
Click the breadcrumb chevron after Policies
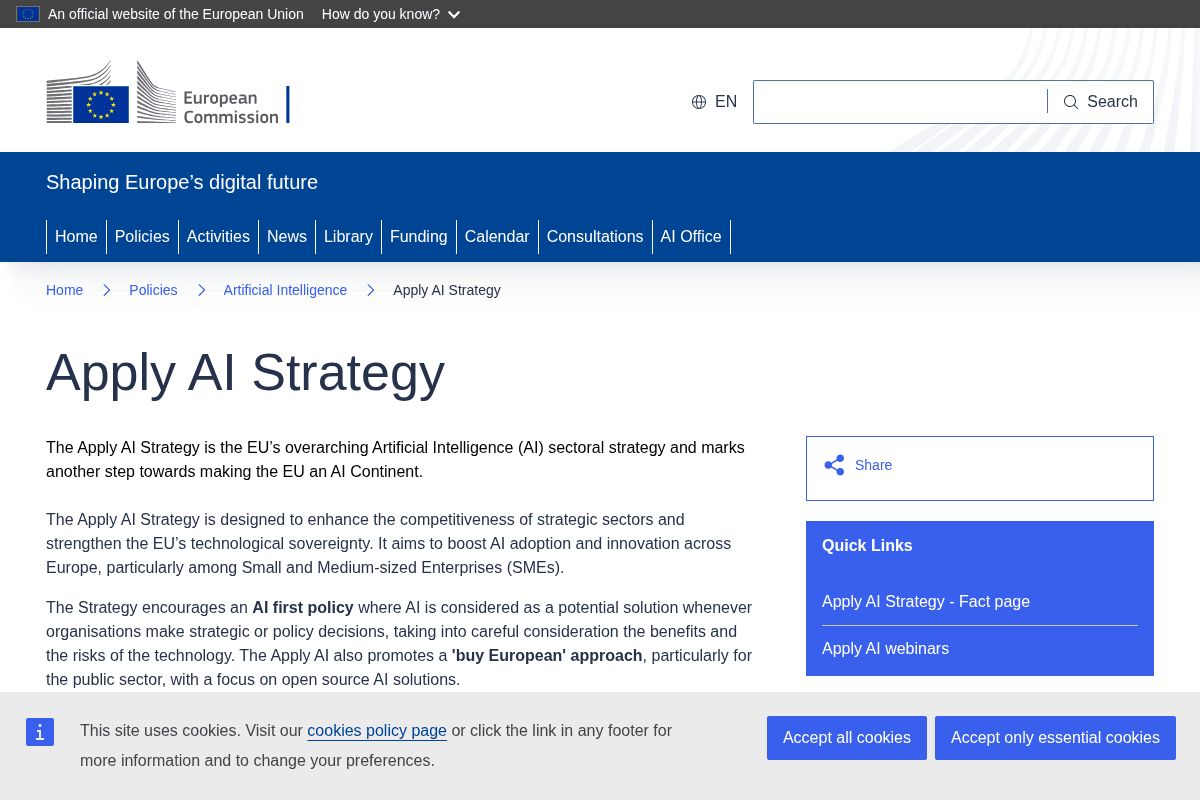(201, 290)
